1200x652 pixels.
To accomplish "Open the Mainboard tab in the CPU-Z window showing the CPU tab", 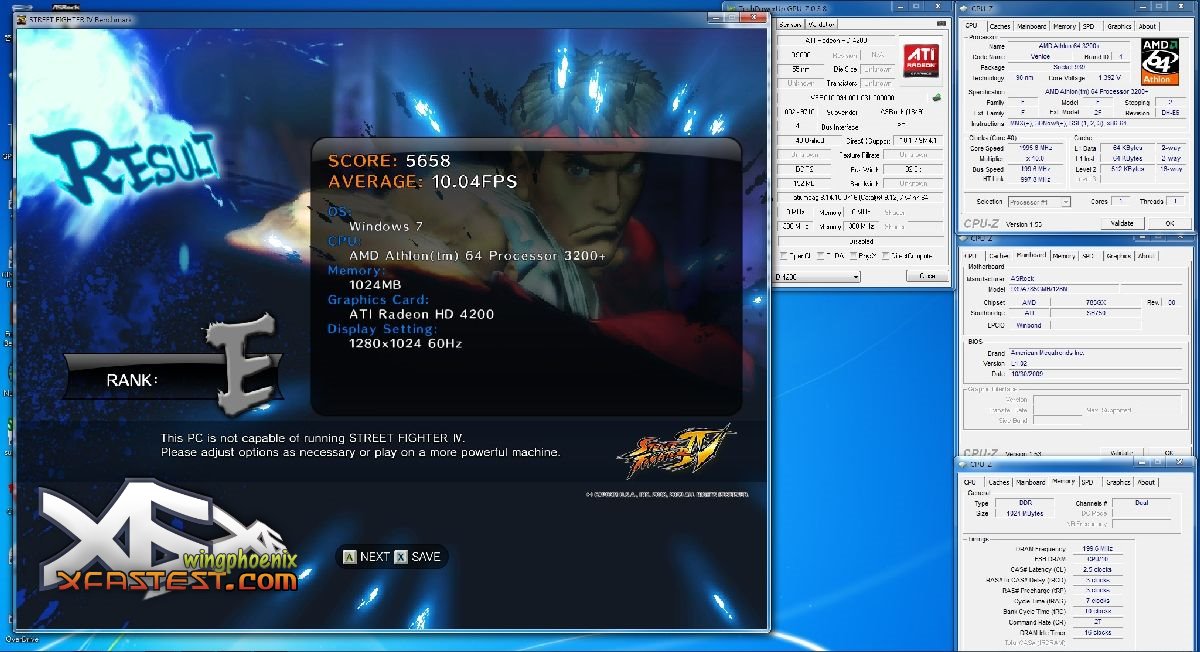I will pos(1032,27).
